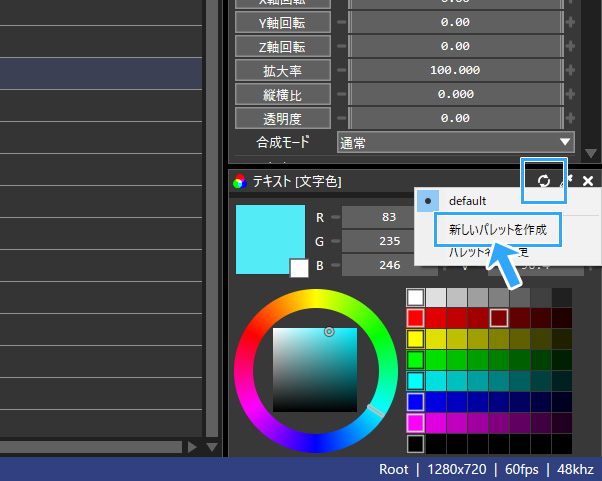Decrease 拡大率 with its minus button
This screenshot has height=481, width=602.
point(341,70)
